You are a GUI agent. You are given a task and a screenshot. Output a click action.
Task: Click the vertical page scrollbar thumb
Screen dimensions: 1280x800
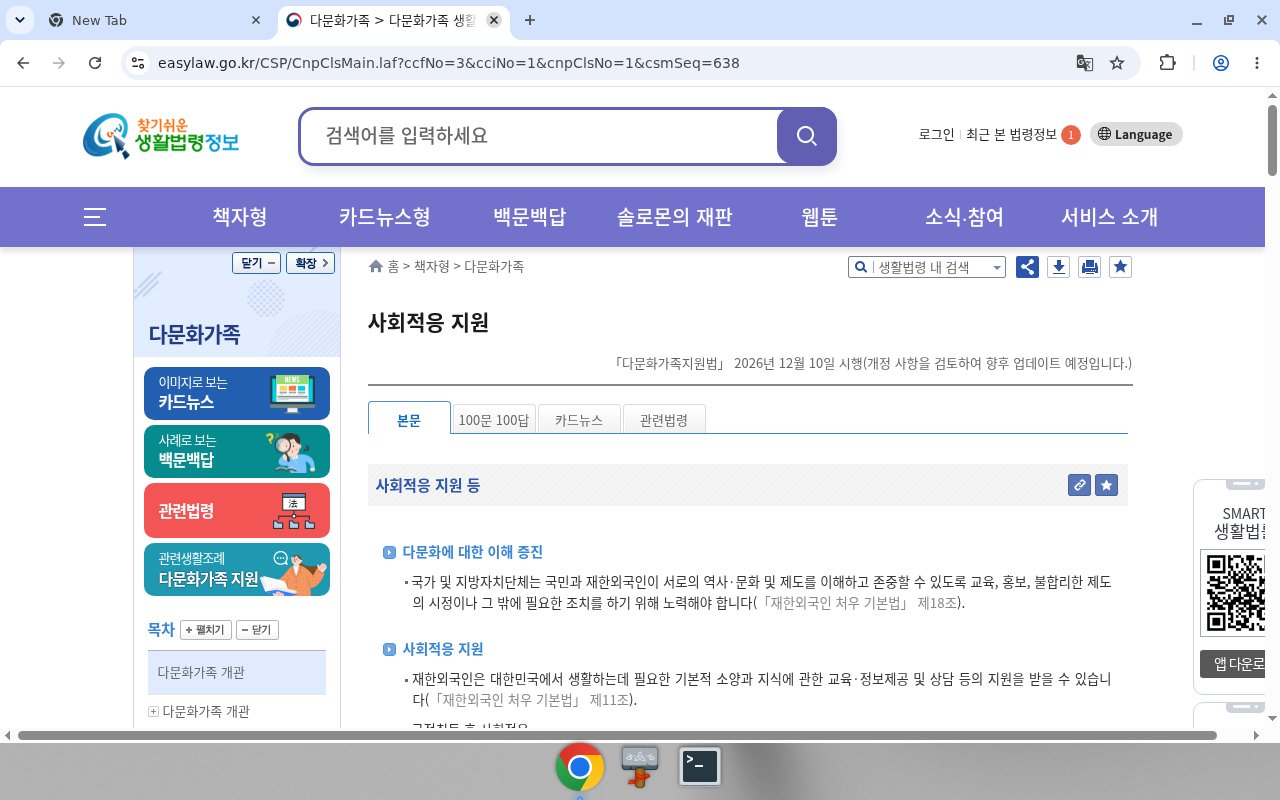(1272, 138)
